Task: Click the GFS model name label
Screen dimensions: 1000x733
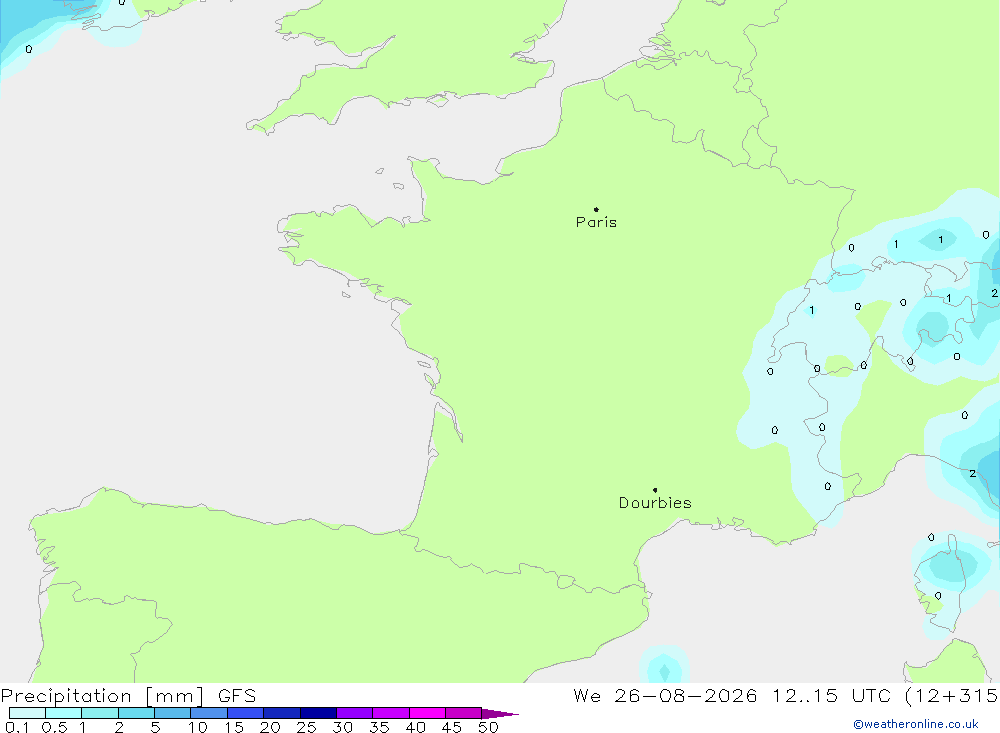Action: pos(237,695)
